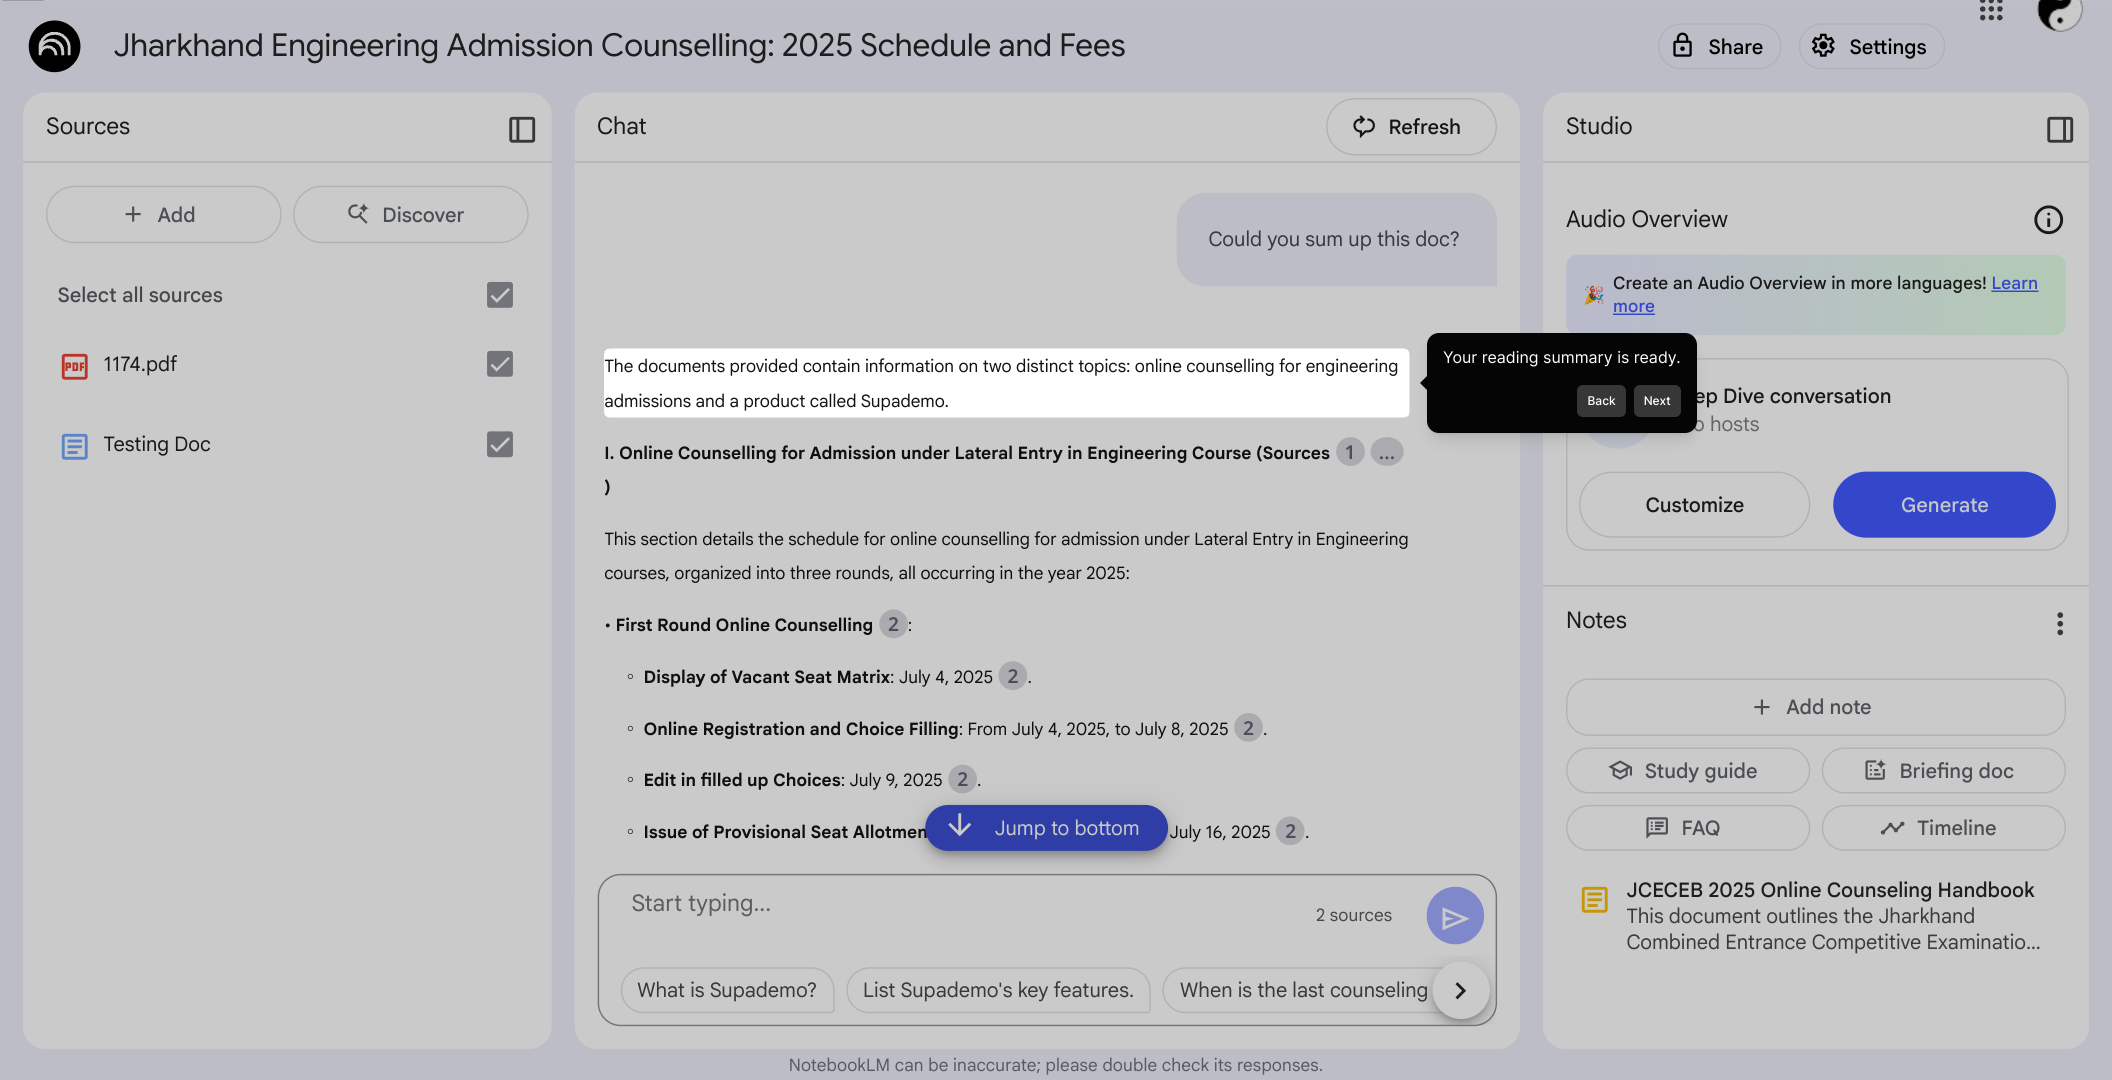Select 'When is the last counseling' suggestion
Screen dimensions: 2112x1080
coord(1300,990)
